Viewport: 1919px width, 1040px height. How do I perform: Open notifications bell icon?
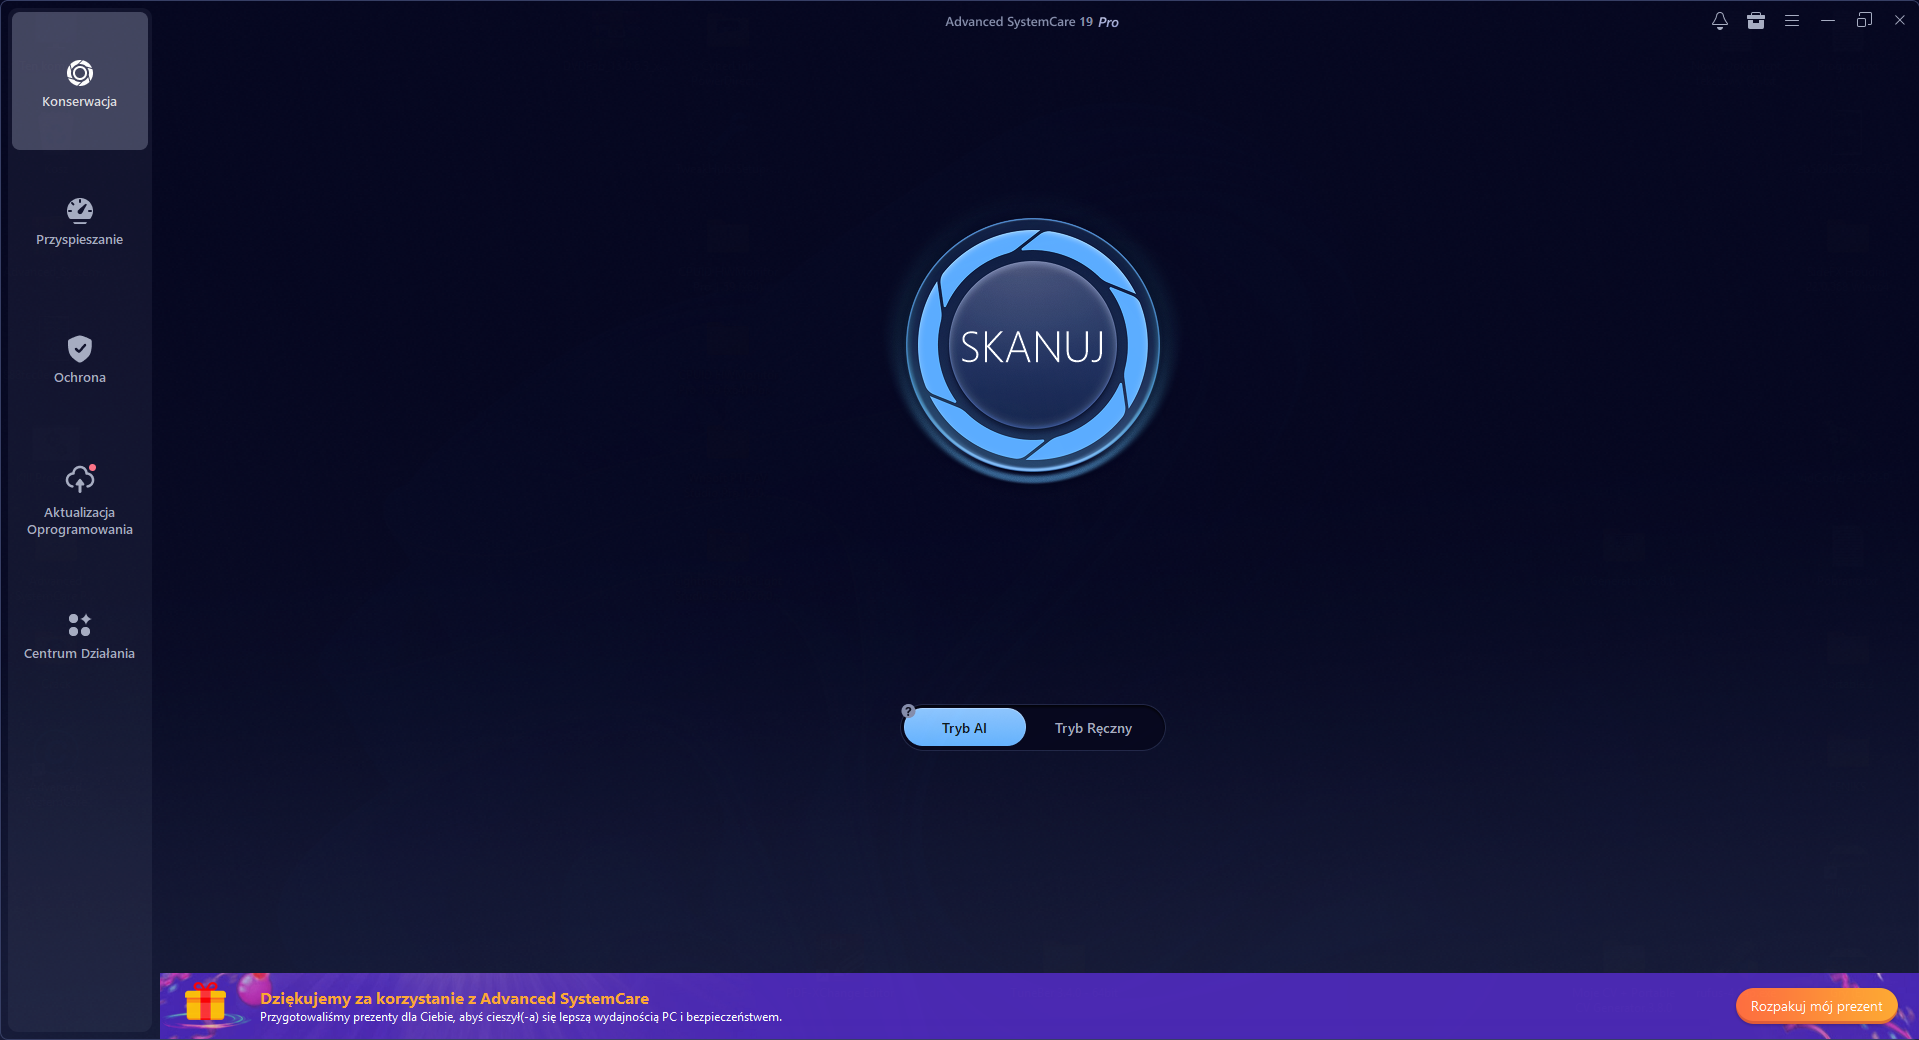(1720, 21)
